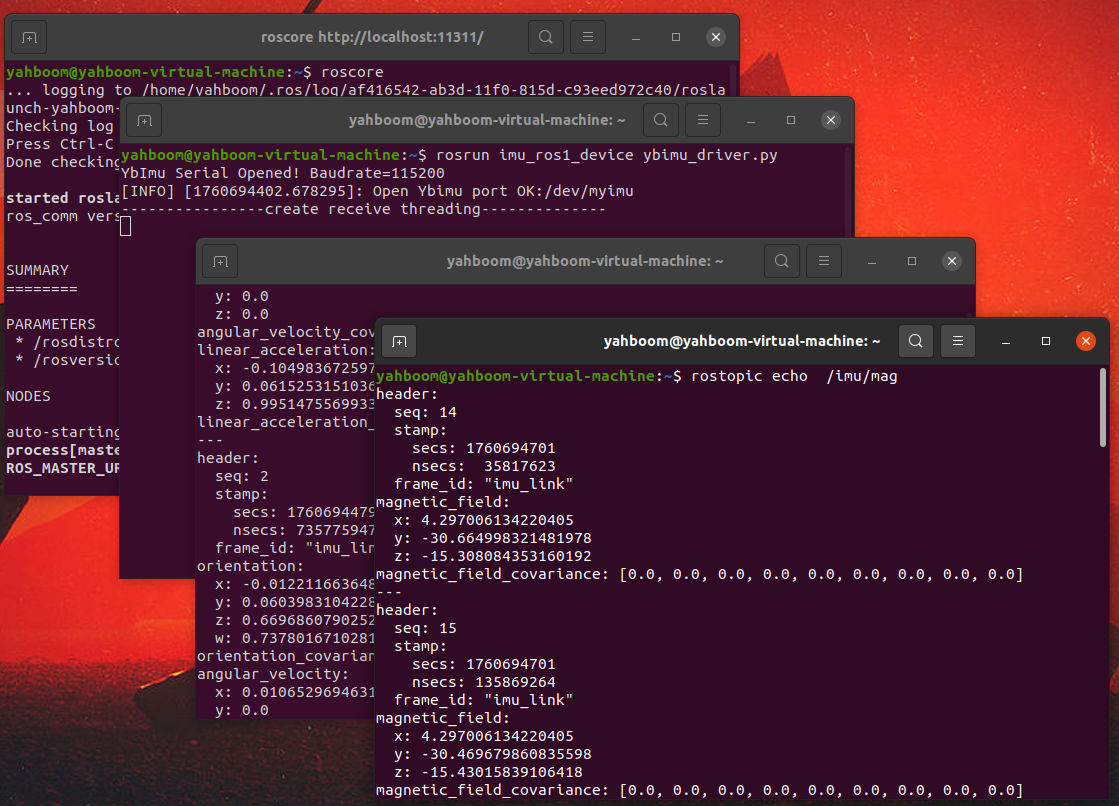Click 'nsecs: 135869264' line
Screen dimensions: 1119x806
484,682
